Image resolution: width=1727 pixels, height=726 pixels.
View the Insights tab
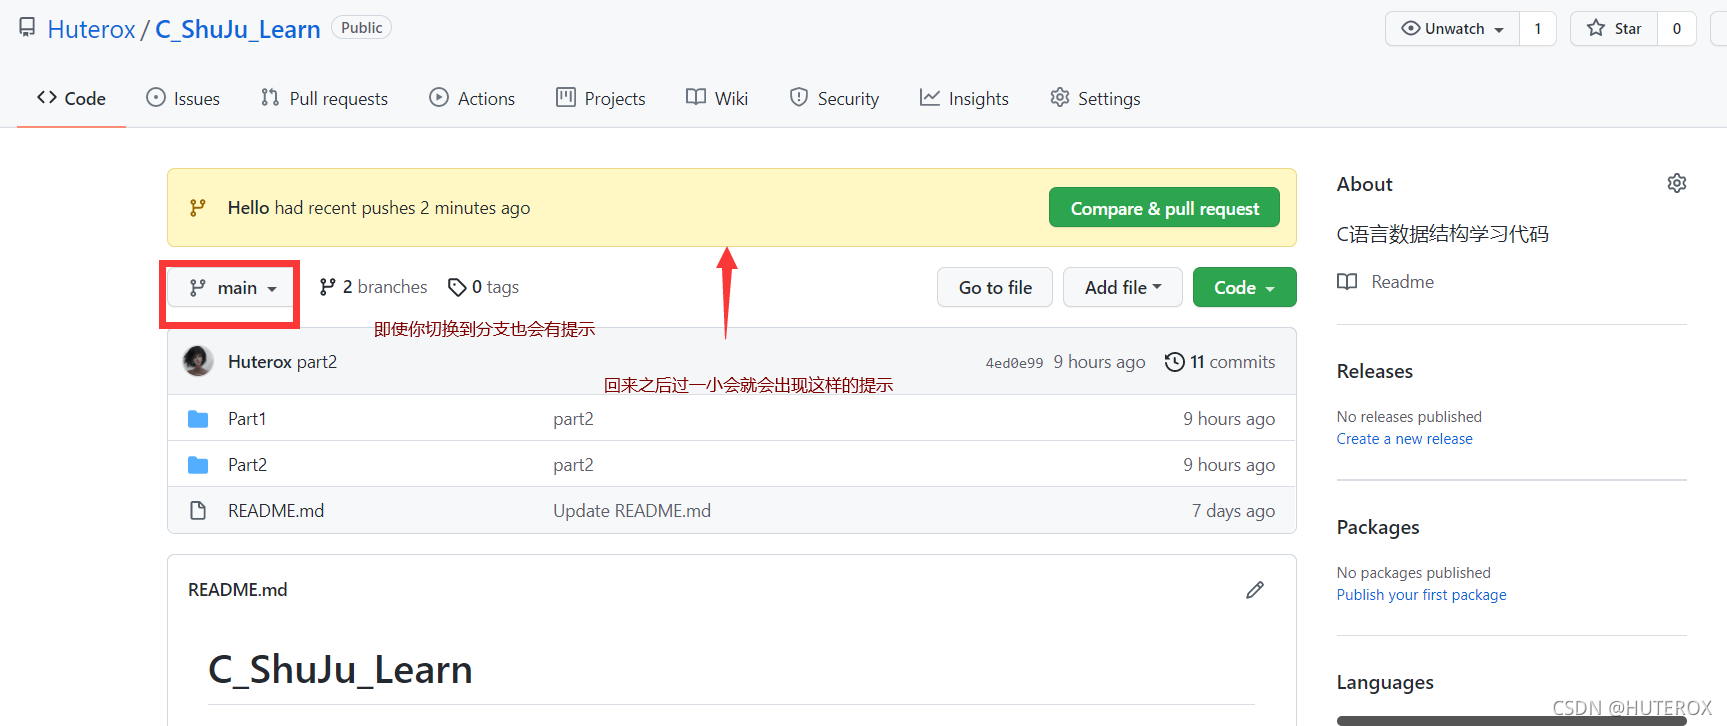pyautogui.click(x=964, y=98)
